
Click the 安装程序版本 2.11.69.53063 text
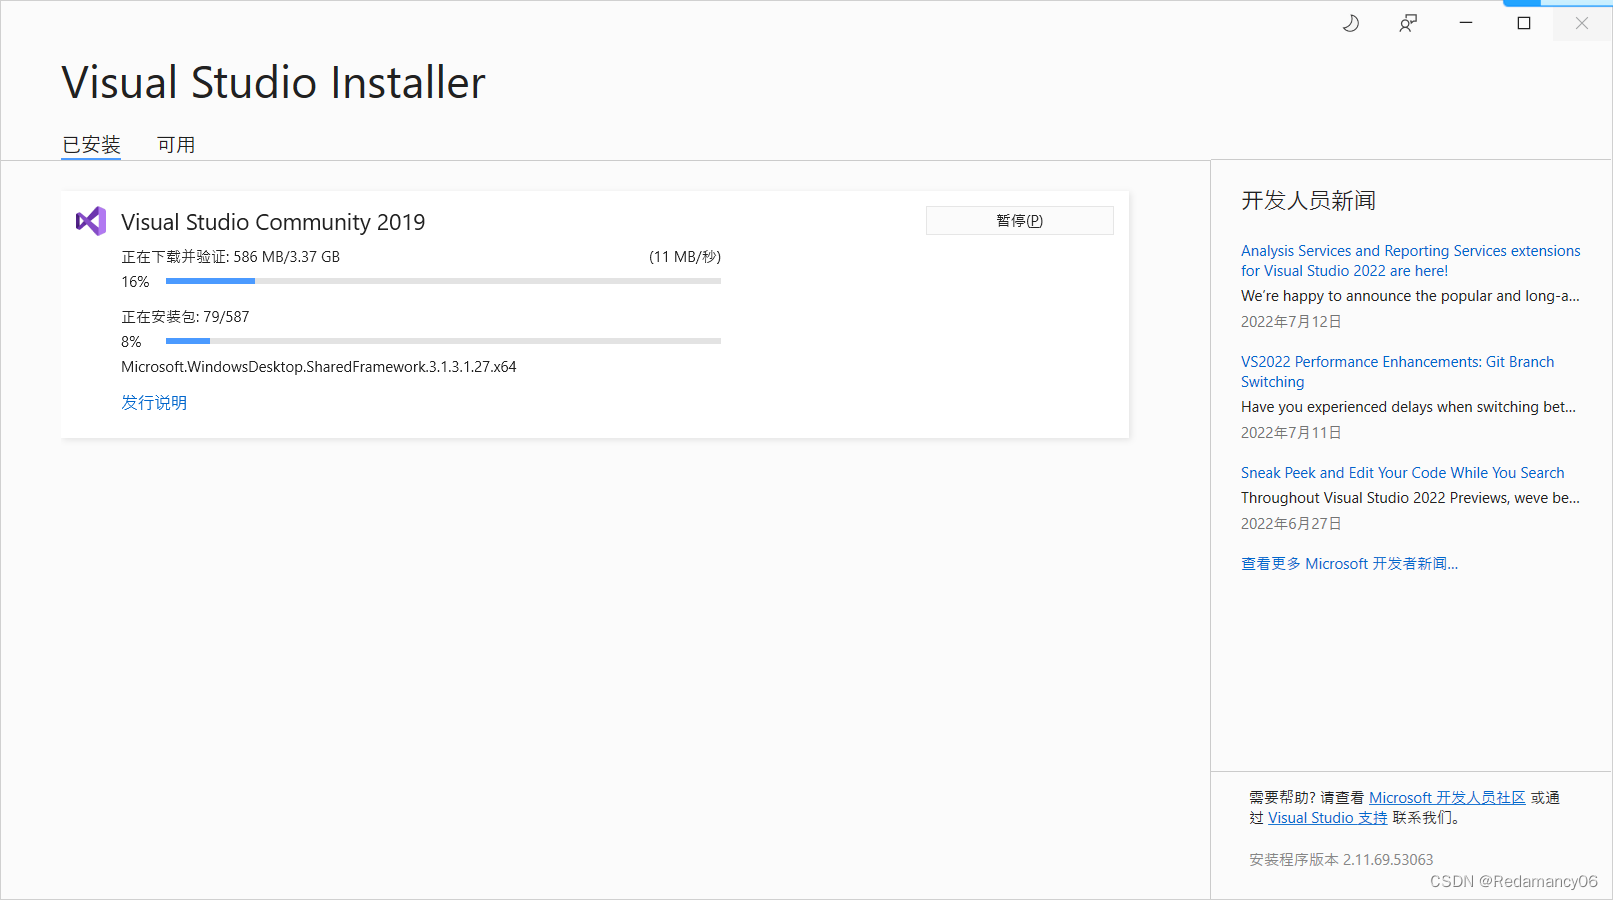[1341, 860]
